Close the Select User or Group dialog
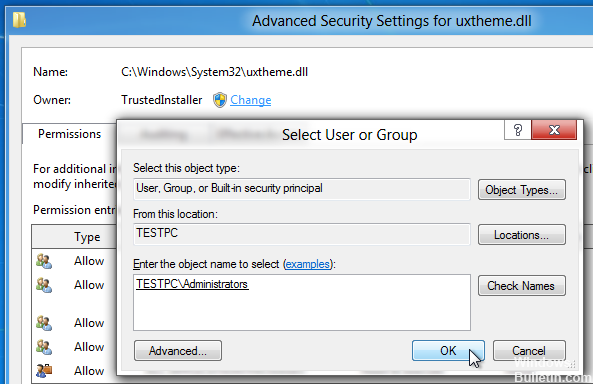The height and width of the screenshot is (384, 593). pyautogui.click(x=554, y=130)
